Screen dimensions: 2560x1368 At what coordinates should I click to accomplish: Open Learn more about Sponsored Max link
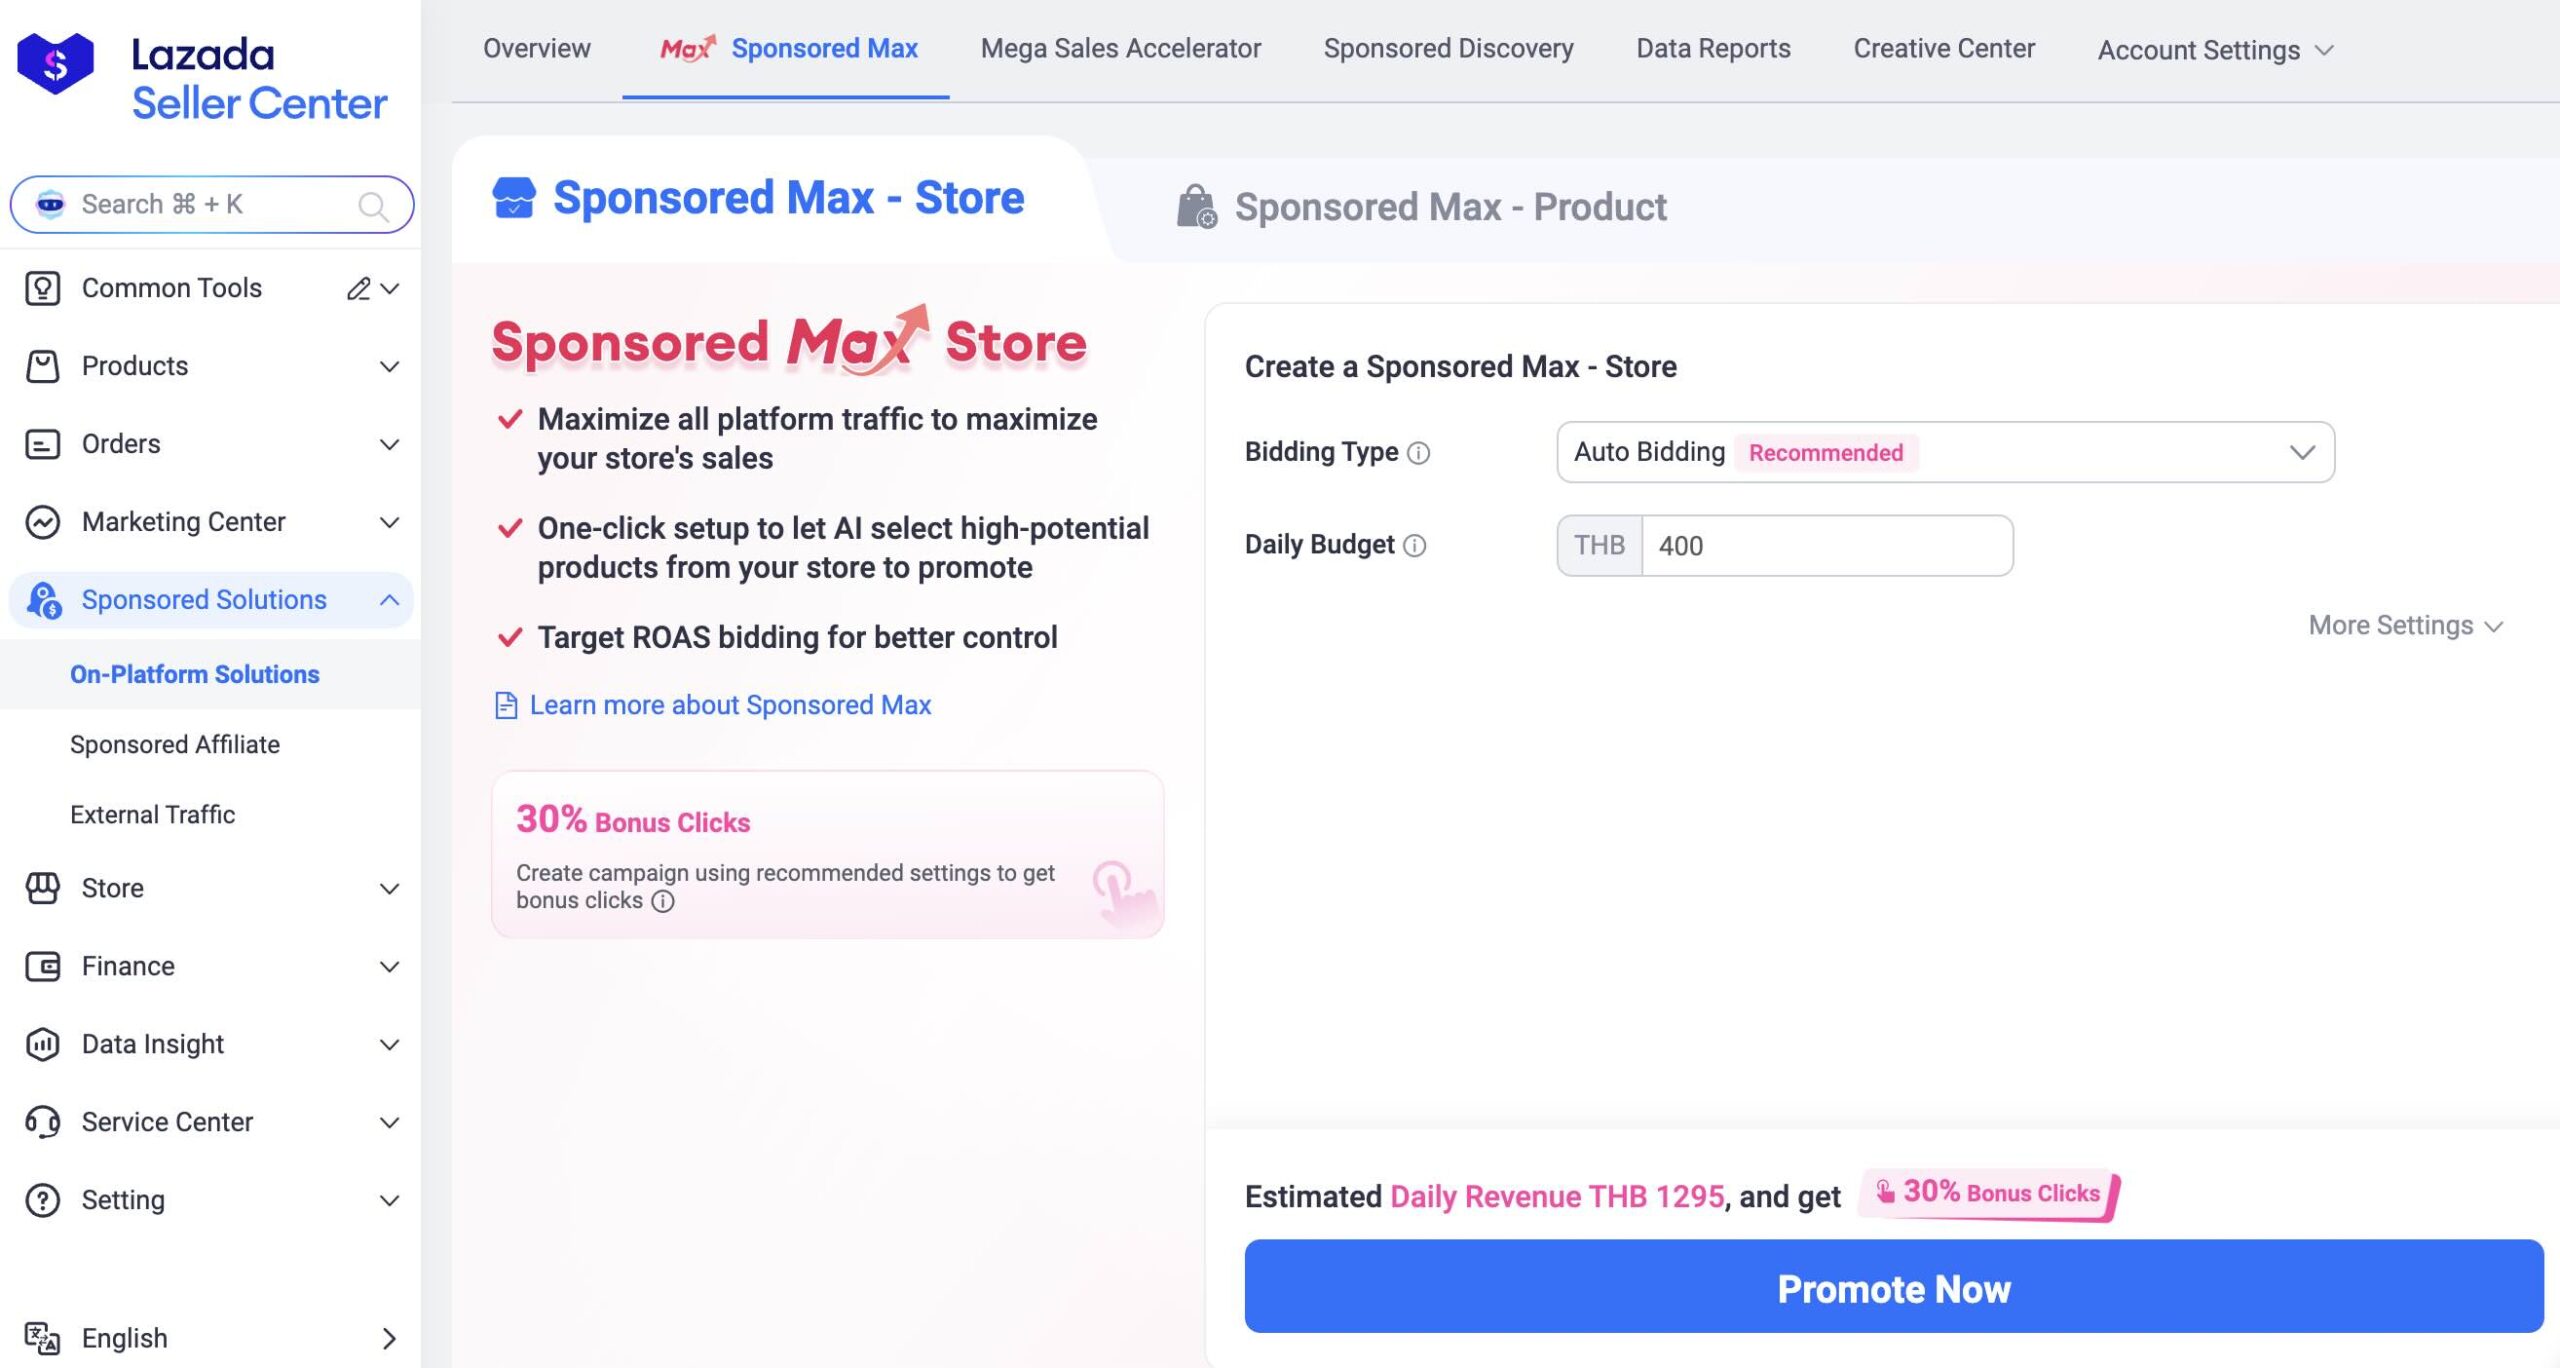pyautogui.click(x=730, y=705)
